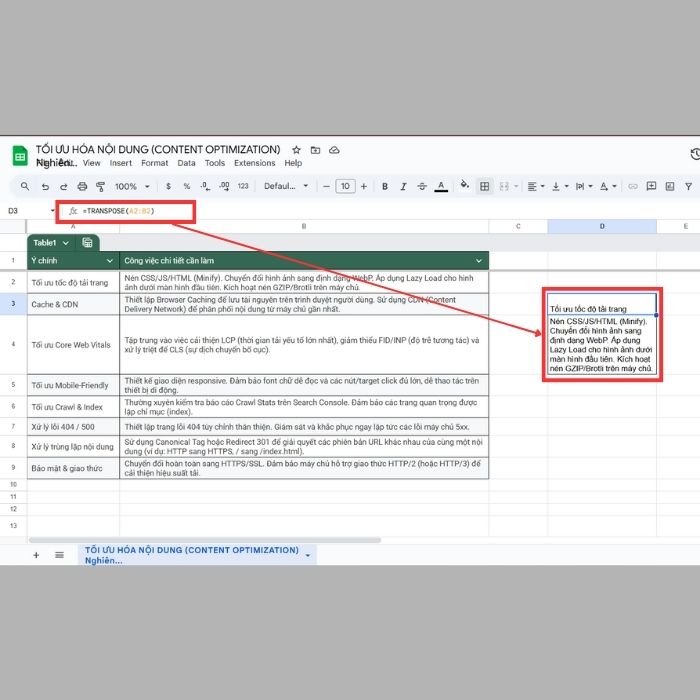Viewport: 700px width, 700px height.
Task: Click the table view icon beside Table1
Action: pos(88,242)
